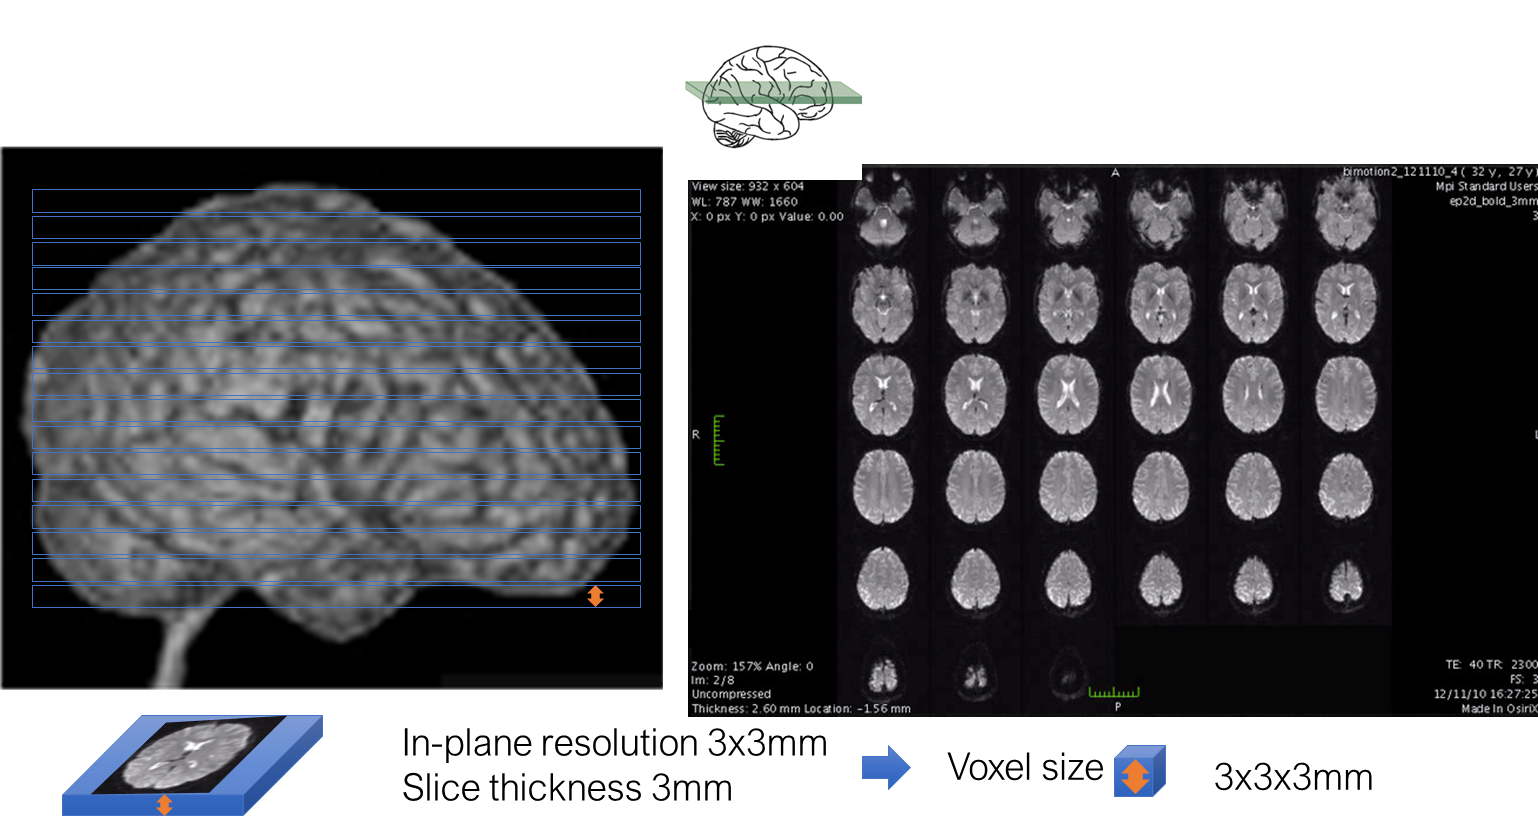Click first slice in bottom row
Viewport: 1538px width, 833px height.
click(882, 675)
